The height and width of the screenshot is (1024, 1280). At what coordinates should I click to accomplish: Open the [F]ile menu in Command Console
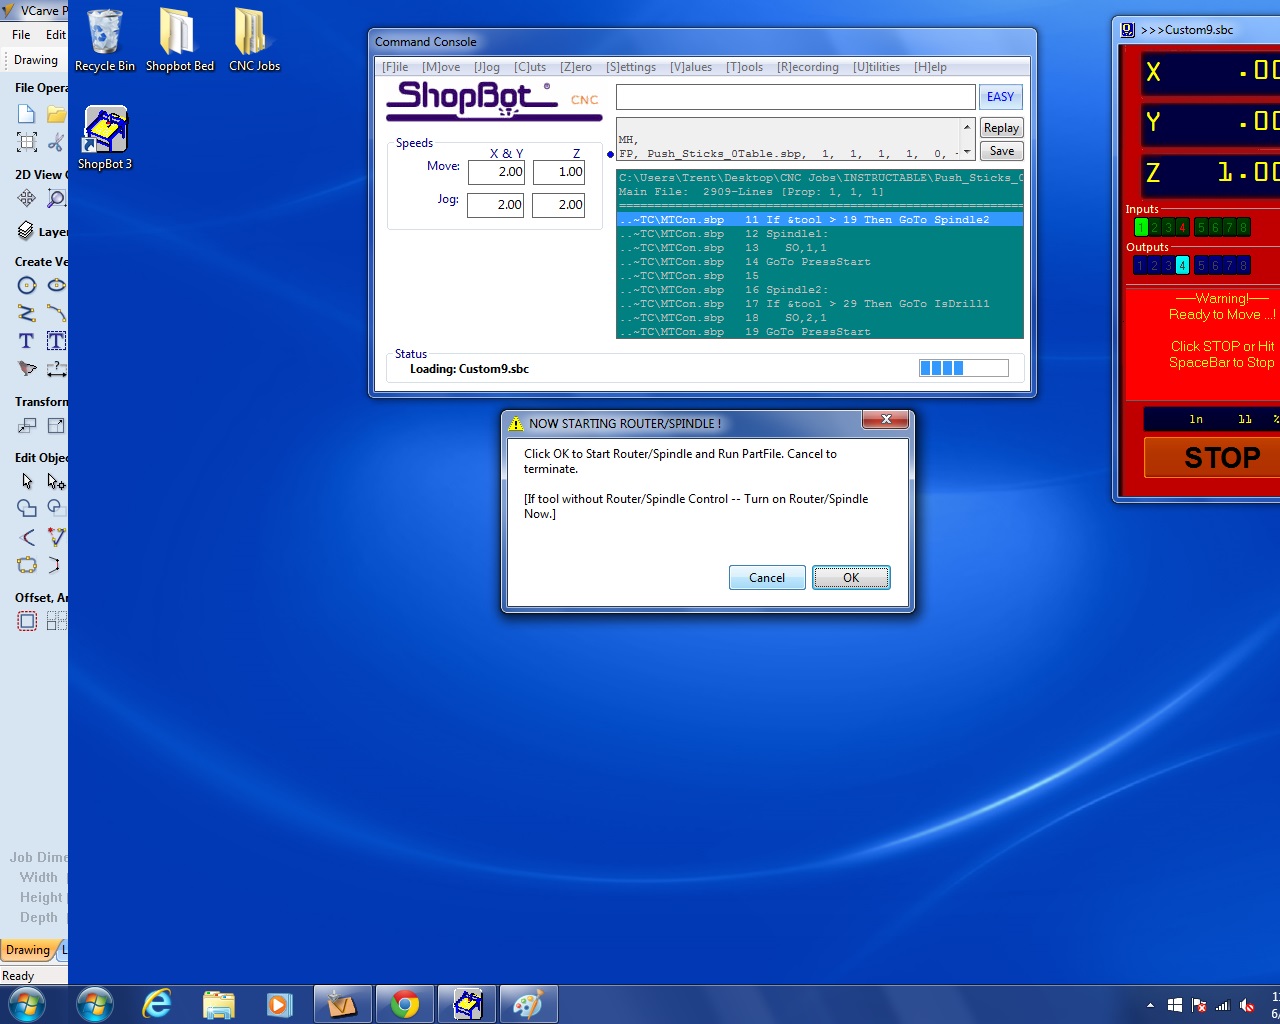pos(395,67)
